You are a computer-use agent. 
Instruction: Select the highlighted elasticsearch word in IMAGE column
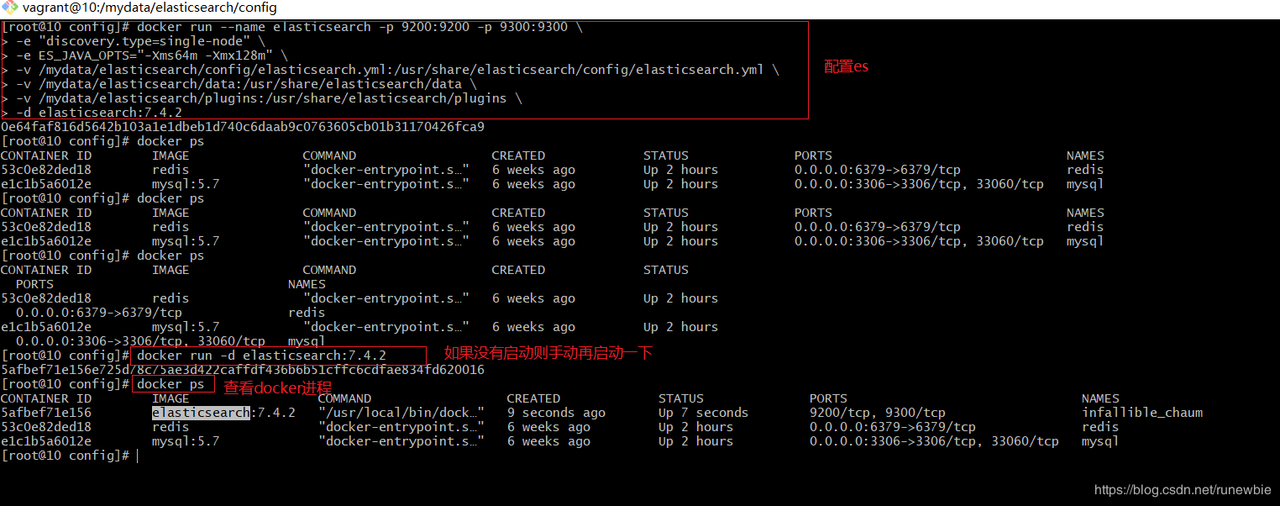(x=201, y=413)
